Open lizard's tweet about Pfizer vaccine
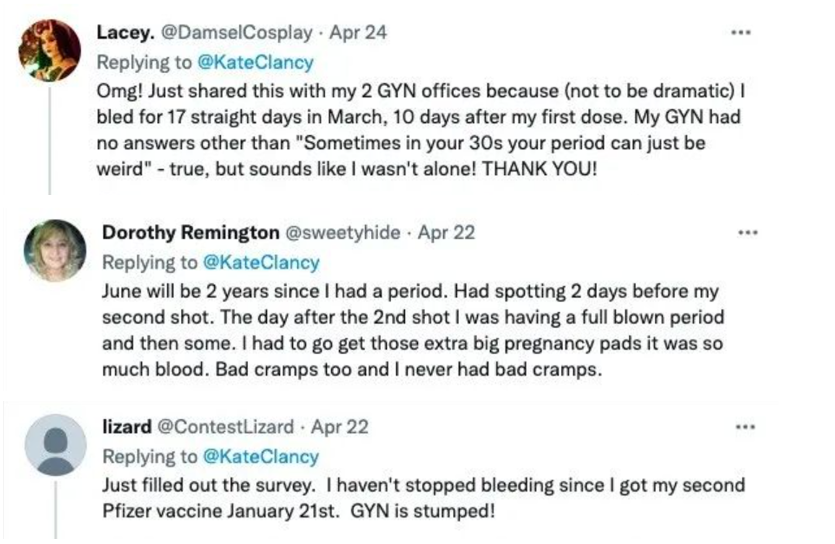 pyautogui.click(x=420, y=499)
